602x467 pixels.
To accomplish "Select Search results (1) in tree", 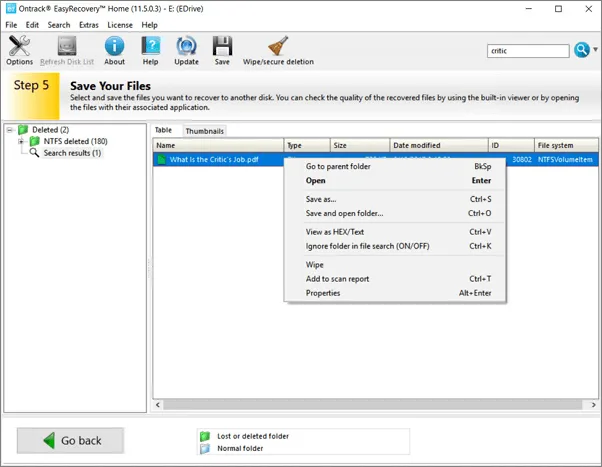I will coord(71,153).
